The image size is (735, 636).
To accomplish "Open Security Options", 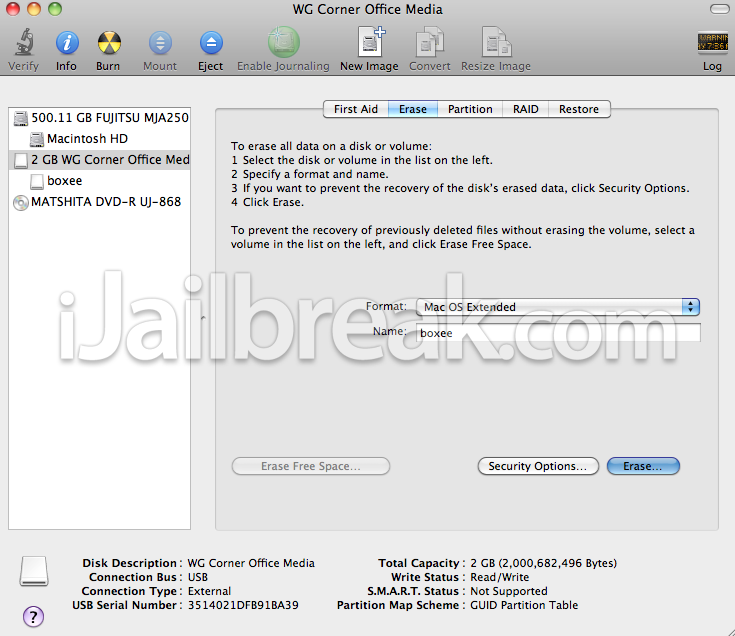I will pos(538,466).
